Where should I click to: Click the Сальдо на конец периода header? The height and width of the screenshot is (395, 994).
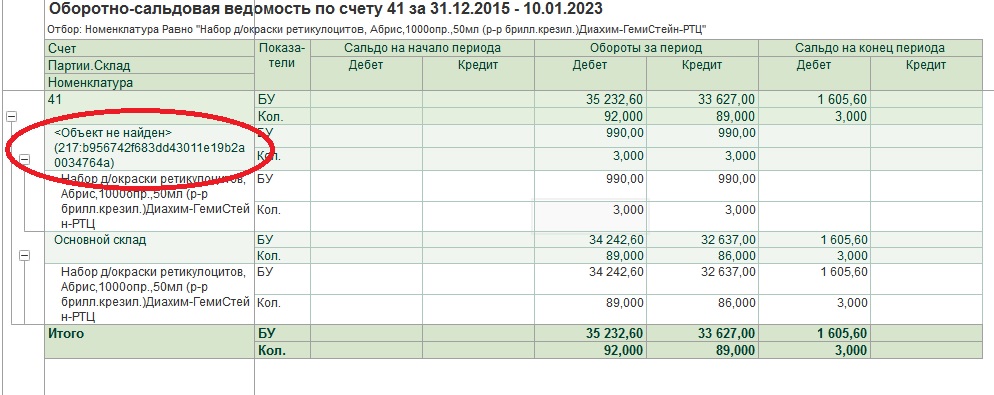coord(870,48)
